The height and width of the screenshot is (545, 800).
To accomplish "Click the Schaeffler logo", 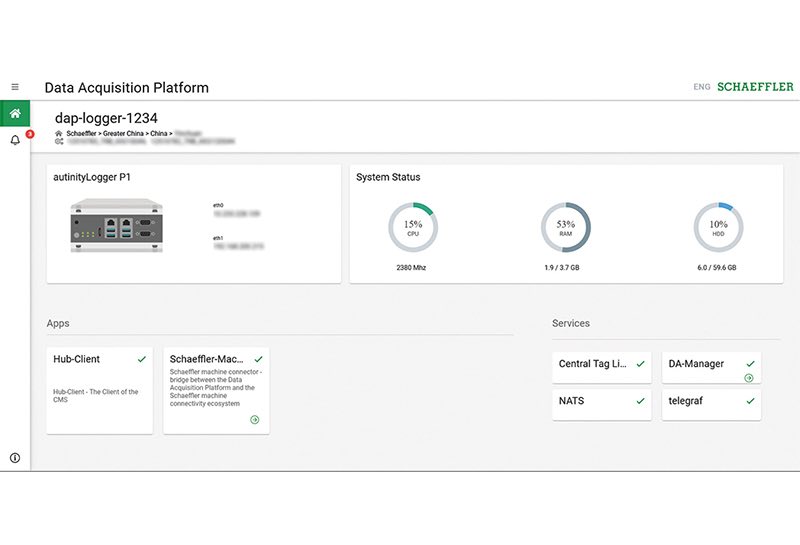I will pos(757,87).
